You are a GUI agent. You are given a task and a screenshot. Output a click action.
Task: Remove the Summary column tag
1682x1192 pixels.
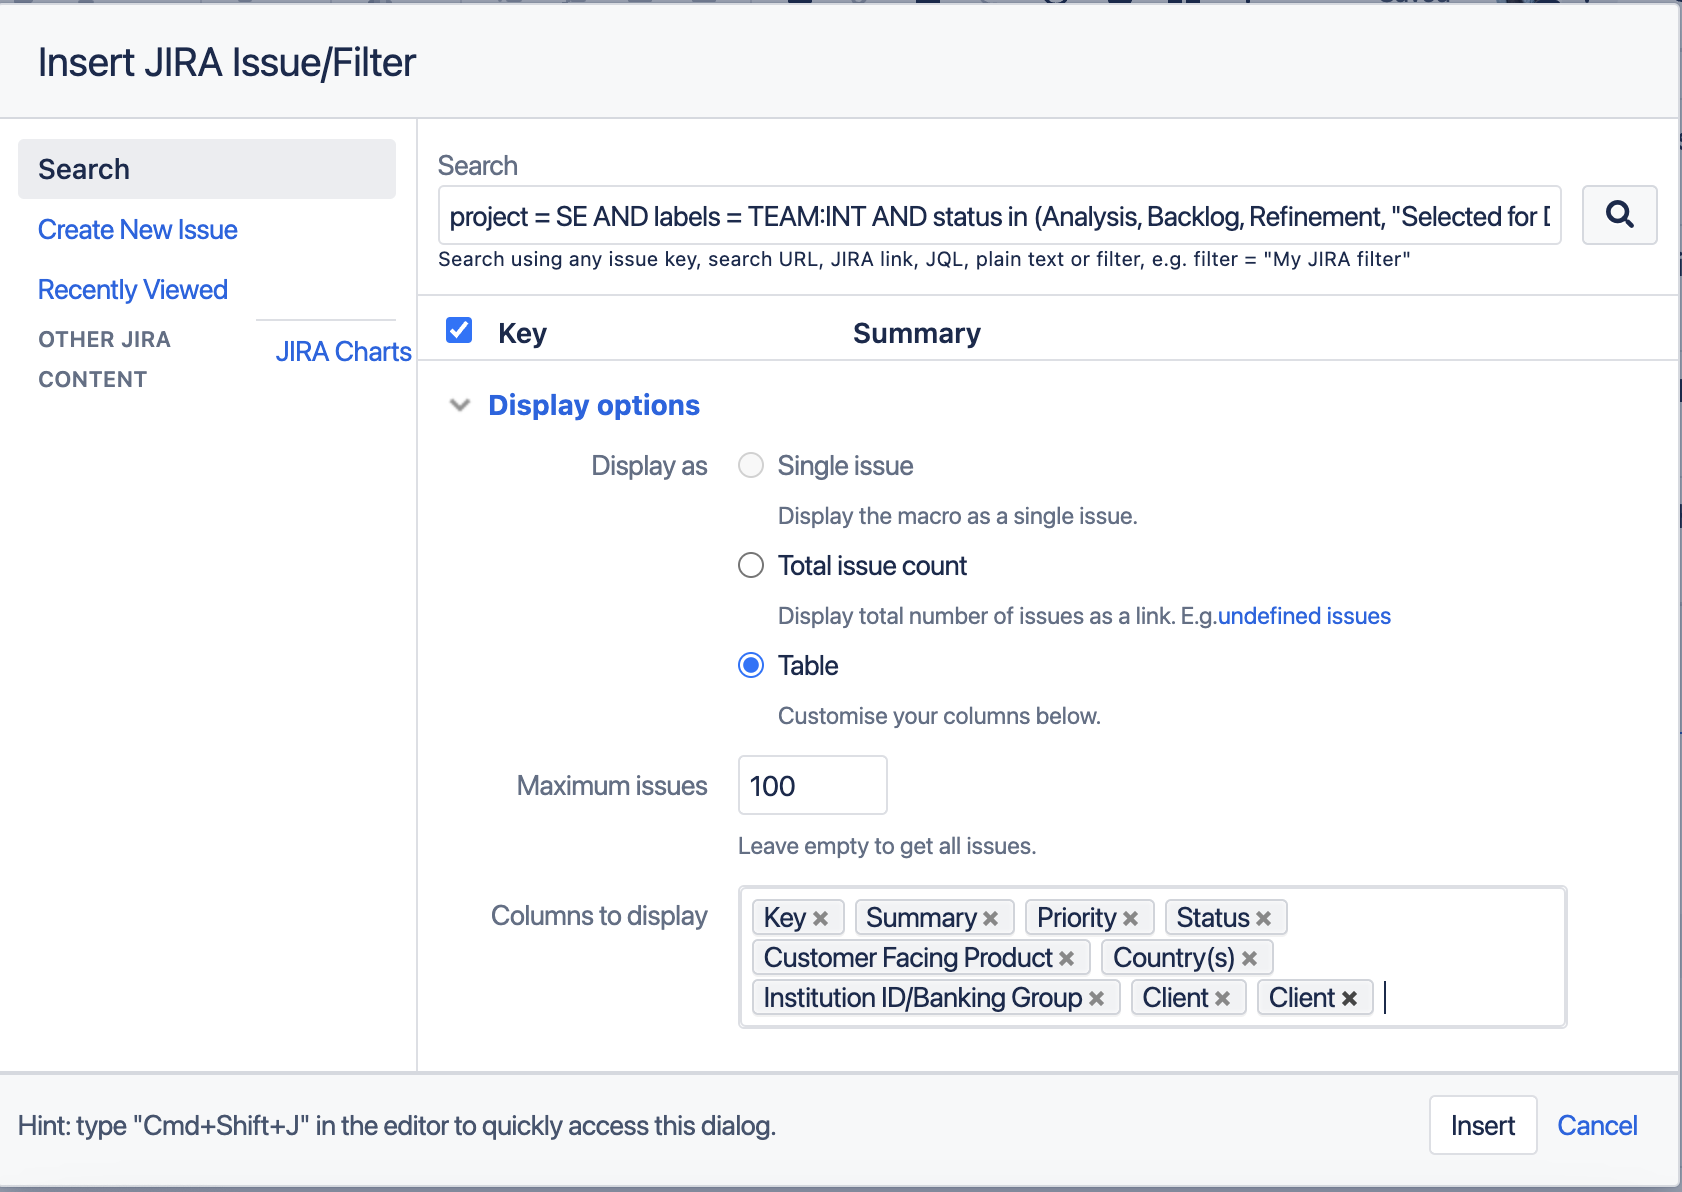point(992,917)
